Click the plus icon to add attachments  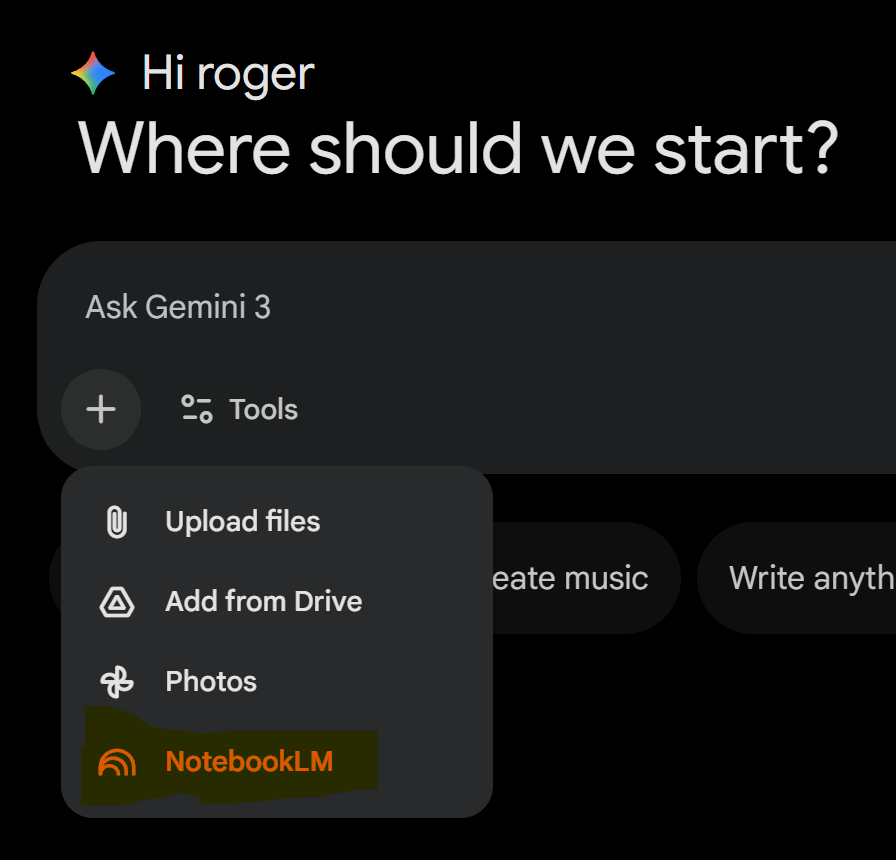[101, 409]
